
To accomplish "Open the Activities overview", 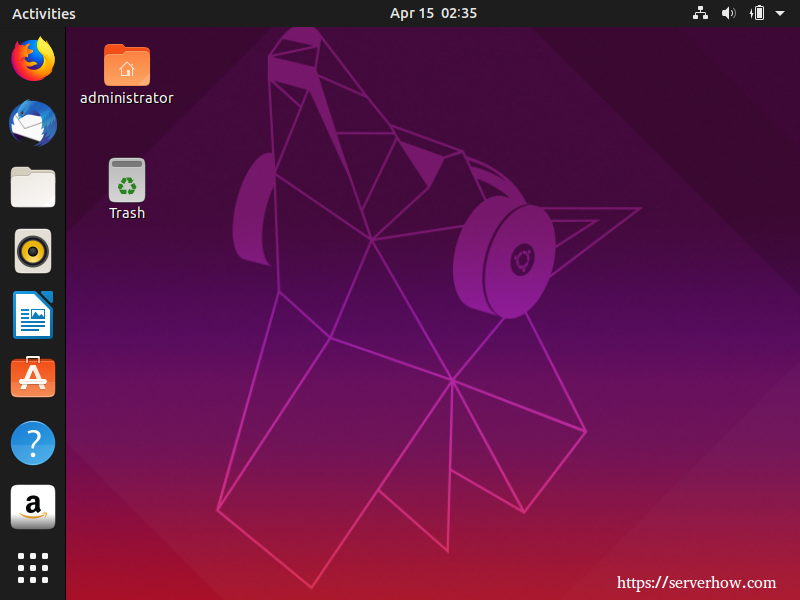I will point(44,14).
